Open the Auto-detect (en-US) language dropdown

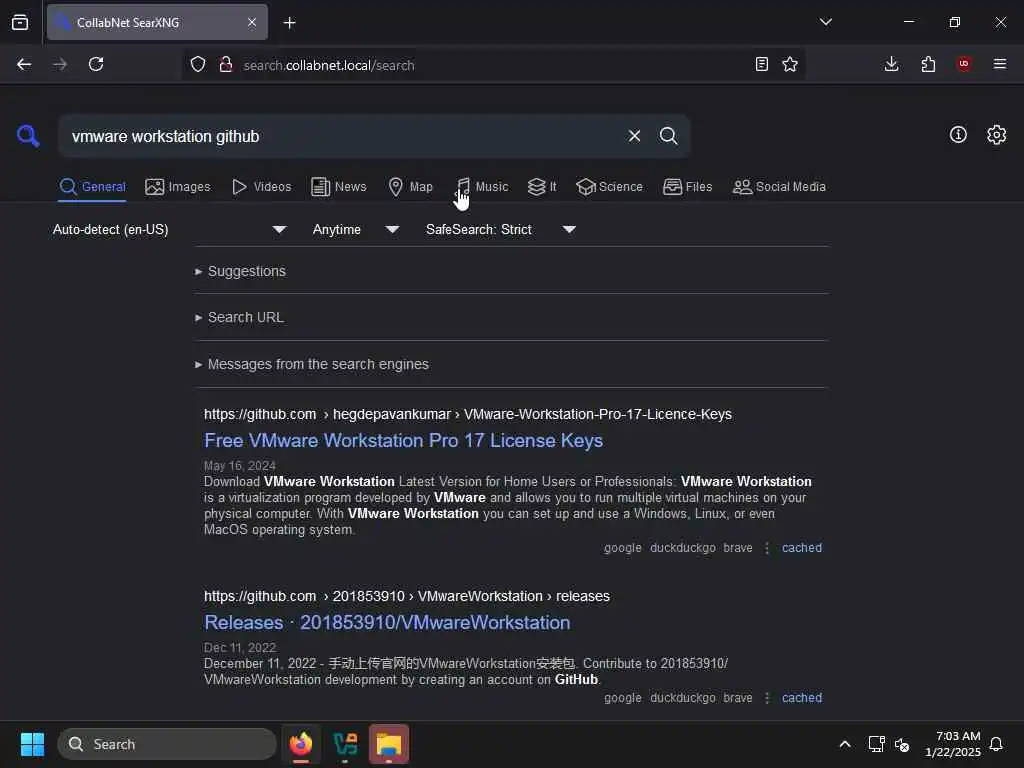pyautogui.click(x=169, y=229)
